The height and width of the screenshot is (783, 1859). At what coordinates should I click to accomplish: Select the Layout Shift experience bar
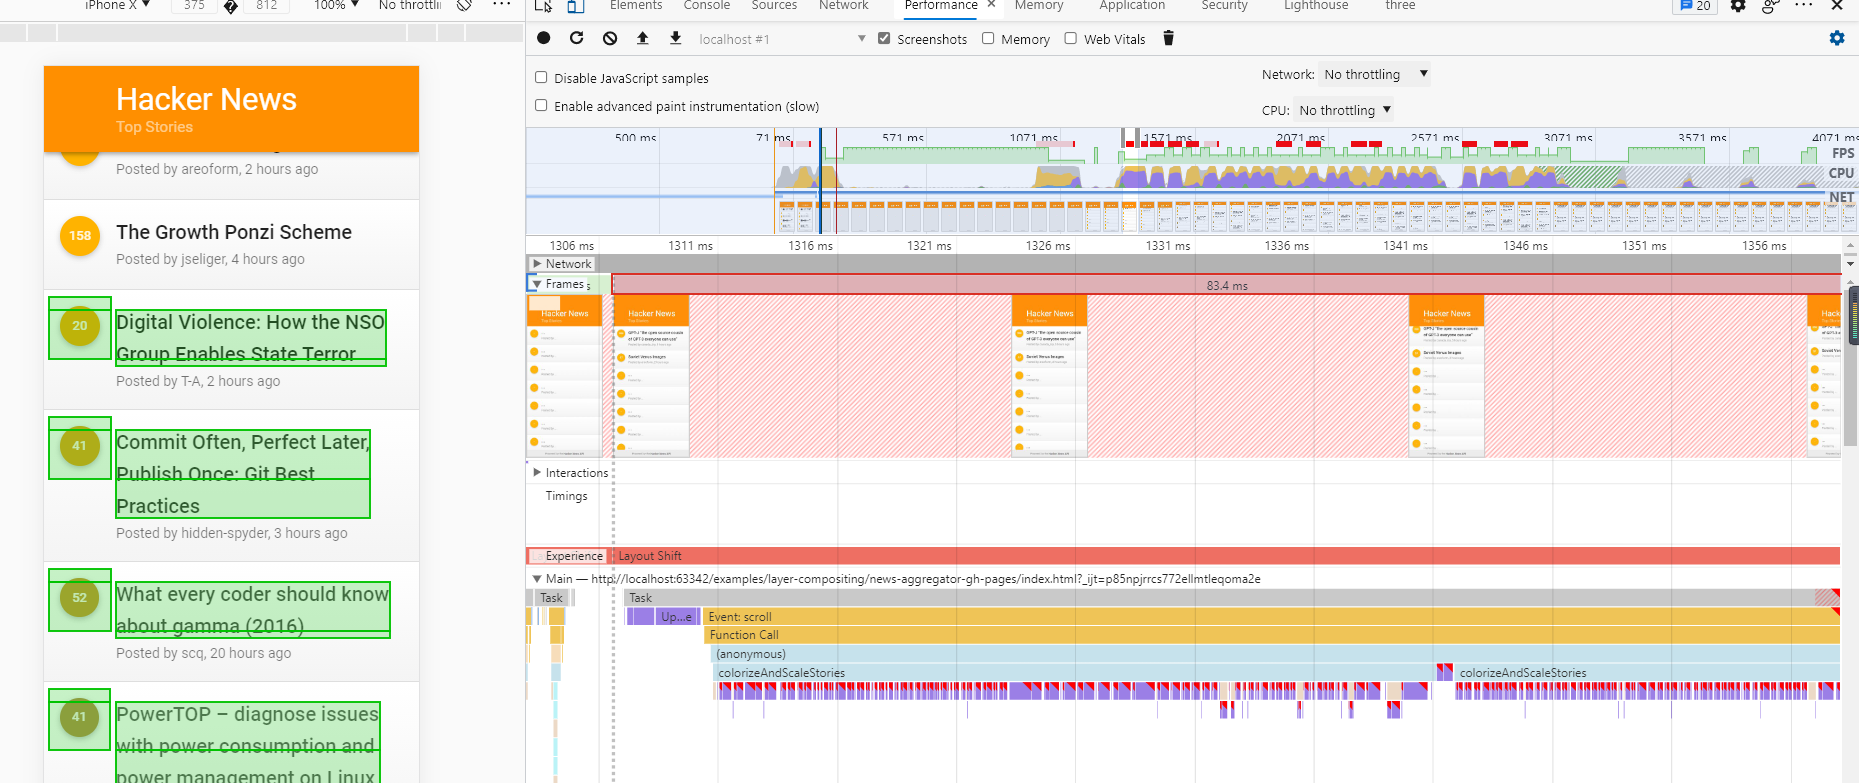[x=1226, y=556]
